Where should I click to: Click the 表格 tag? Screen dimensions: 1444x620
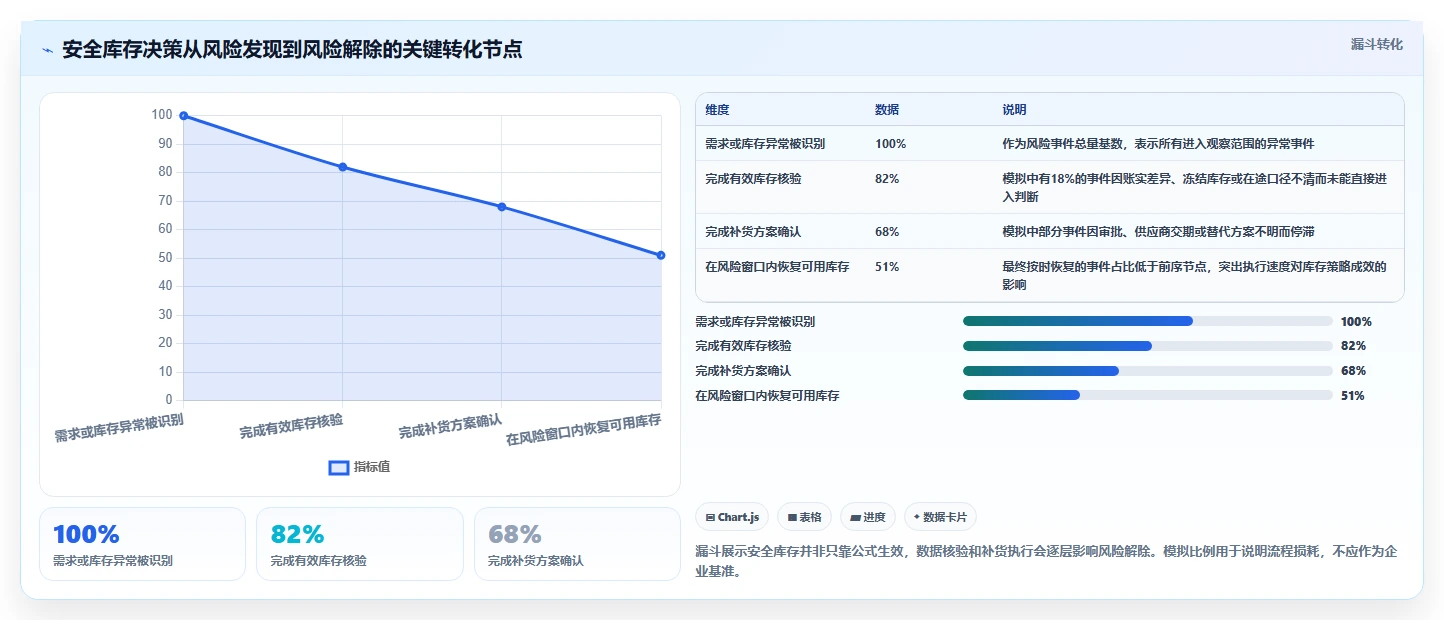pos(805,517)
